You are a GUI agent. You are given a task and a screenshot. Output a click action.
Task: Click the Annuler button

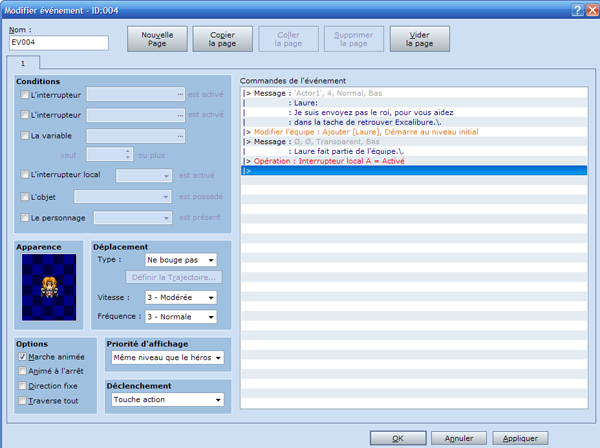point(459,438)
